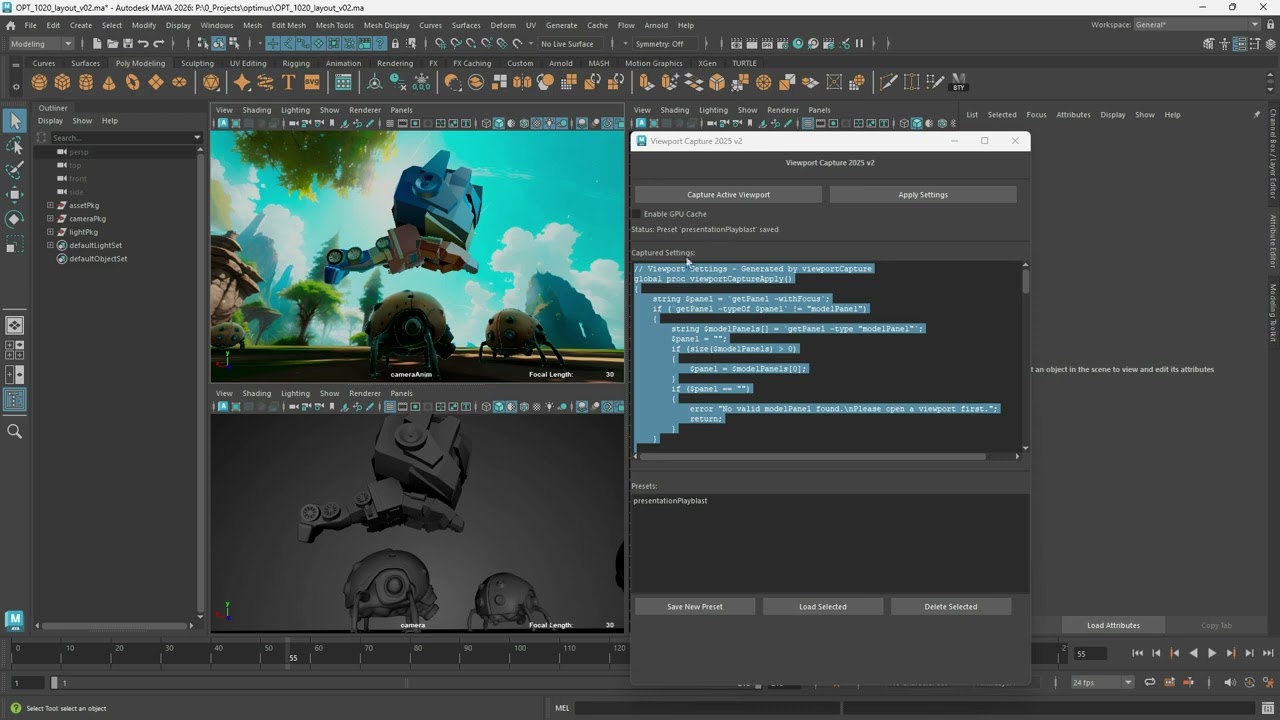Switch to the TURTLE shelf tab

tap(745, 63)
